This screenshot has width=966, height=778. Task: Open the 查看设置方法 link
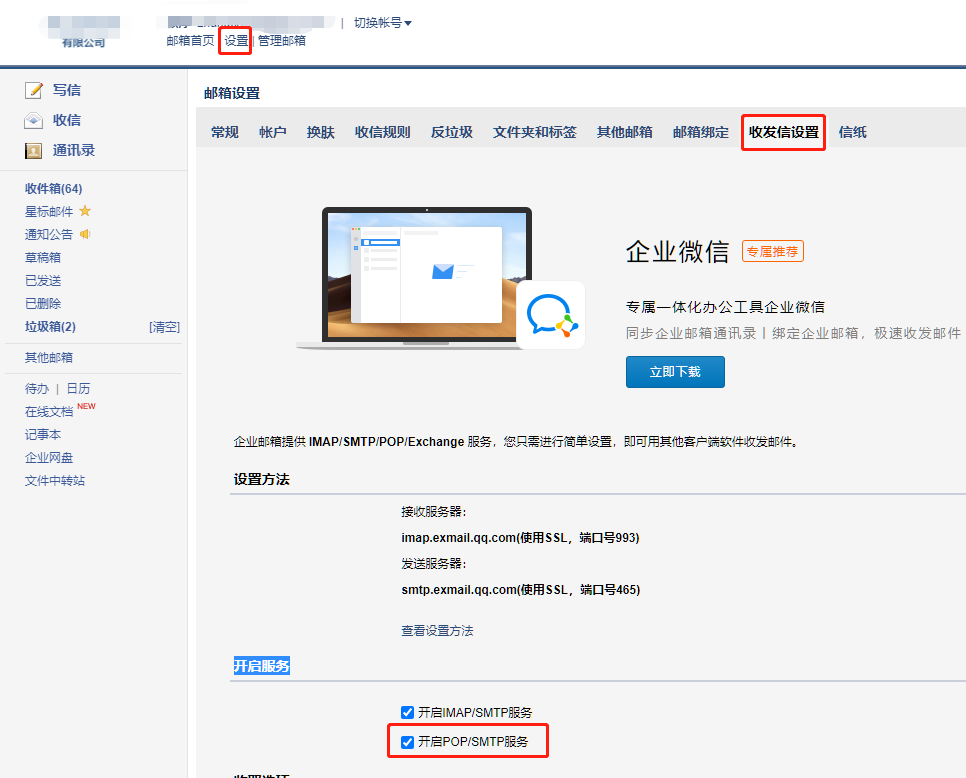437,631
